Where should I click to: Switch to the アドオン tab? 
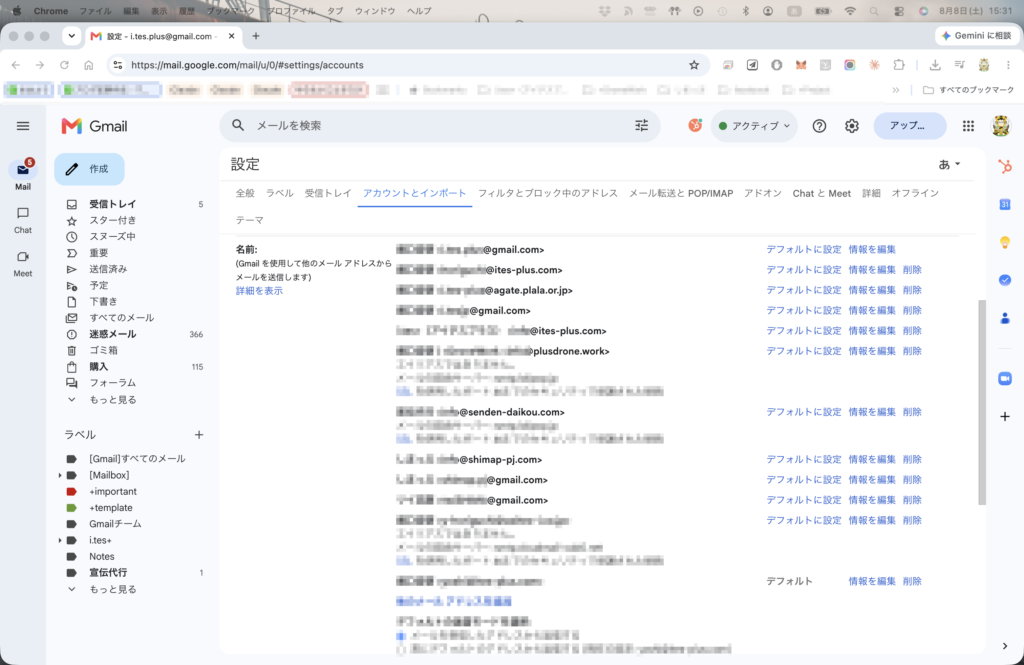(x=763, y=193)
